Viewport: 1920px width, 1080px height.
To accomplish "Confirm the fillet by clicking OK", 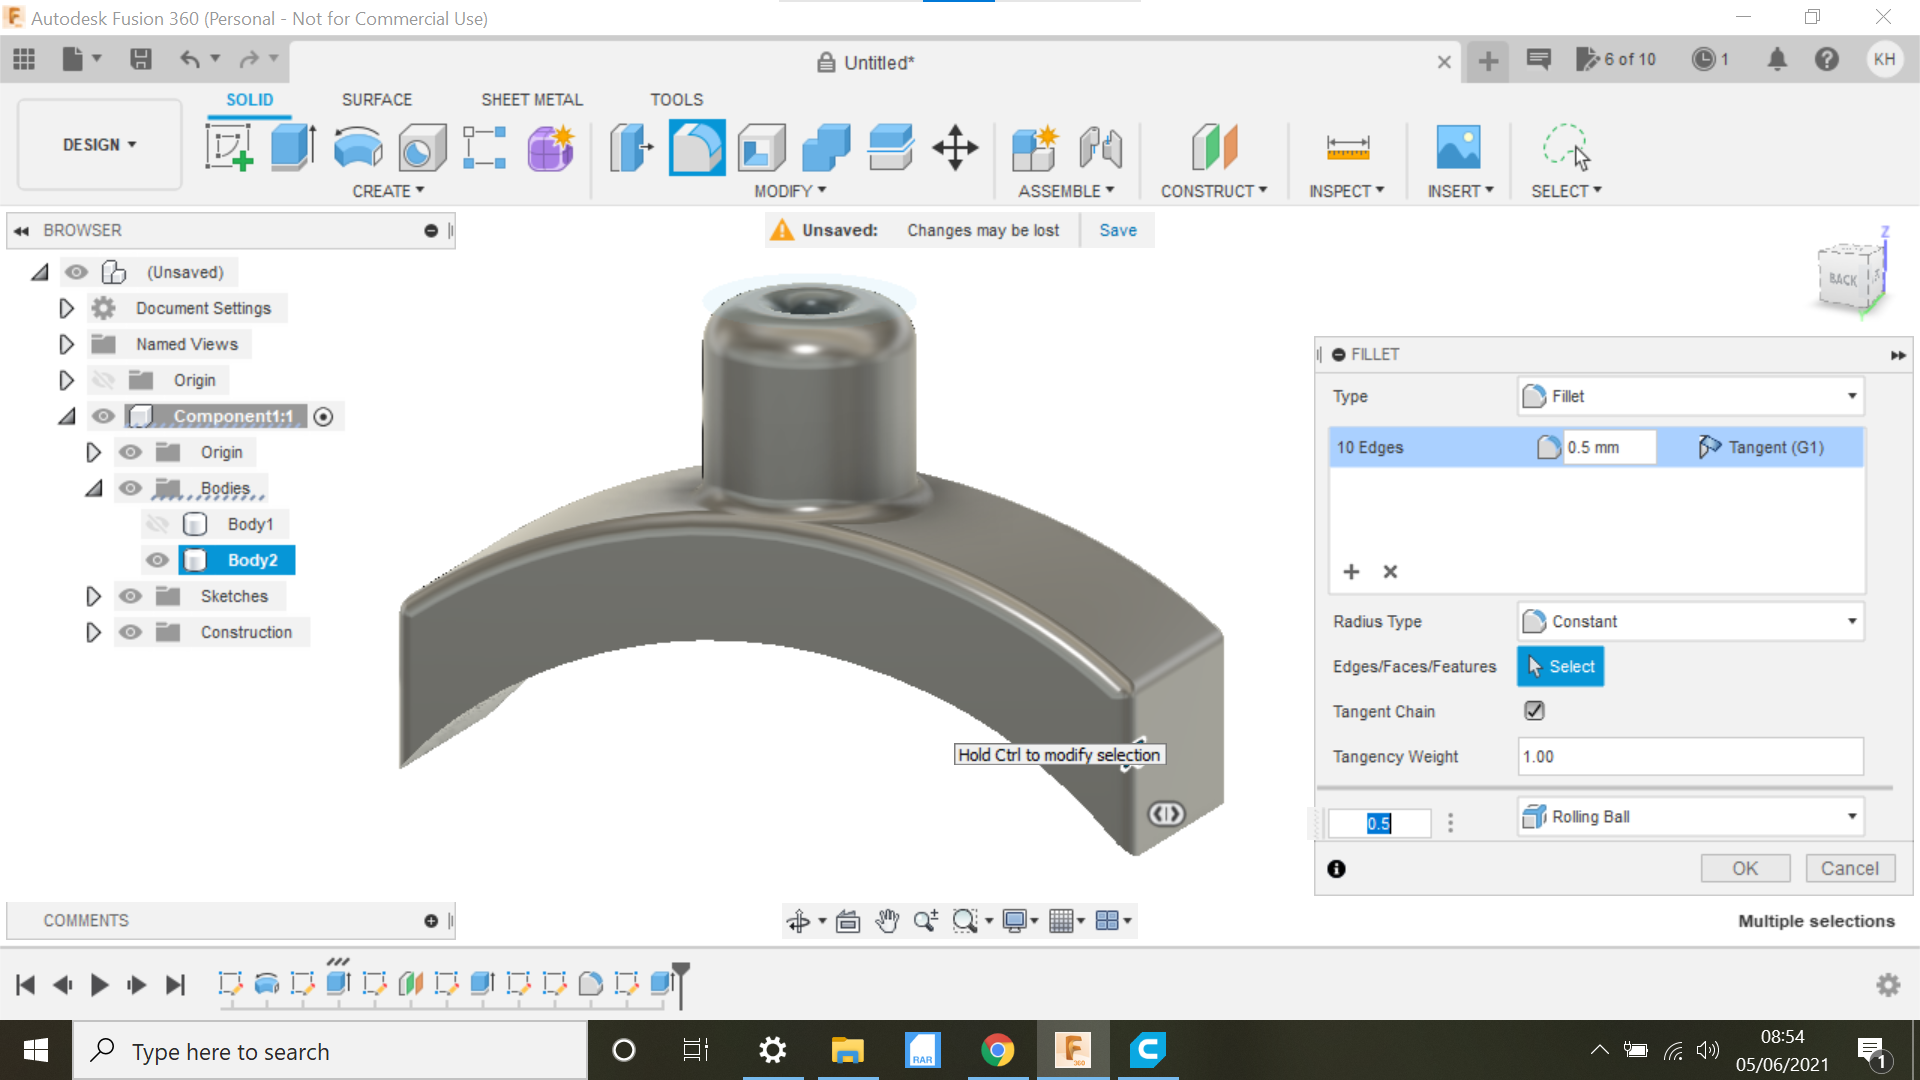I will [x=1744, y=868].
